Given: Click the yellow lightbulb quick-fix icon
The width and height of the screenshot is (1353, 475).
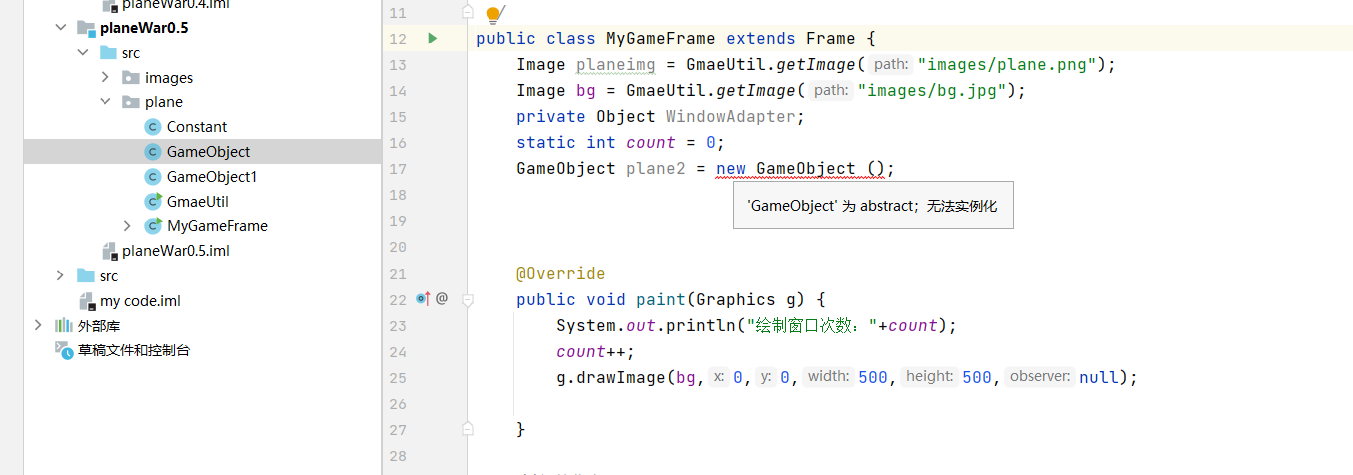Looking at the screenshot, I should tap(492, 14).
